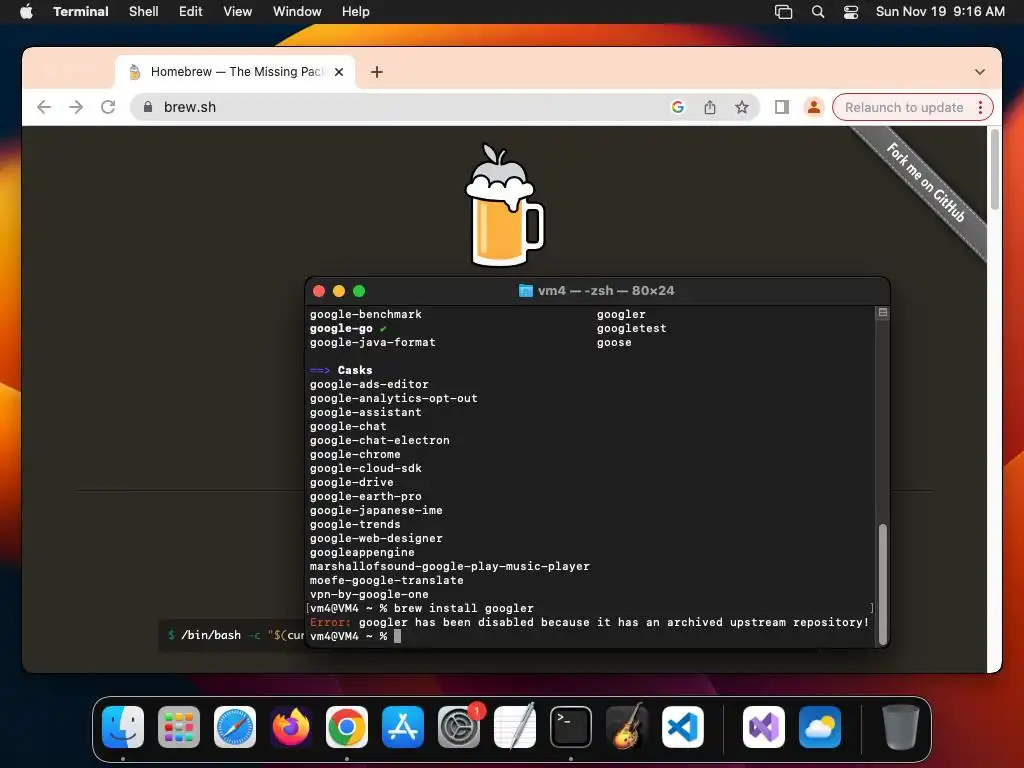The height and width of the screenshot is (768, 1024).
Task: Open Launchpad from the Dock
Action: click(178, 726)
